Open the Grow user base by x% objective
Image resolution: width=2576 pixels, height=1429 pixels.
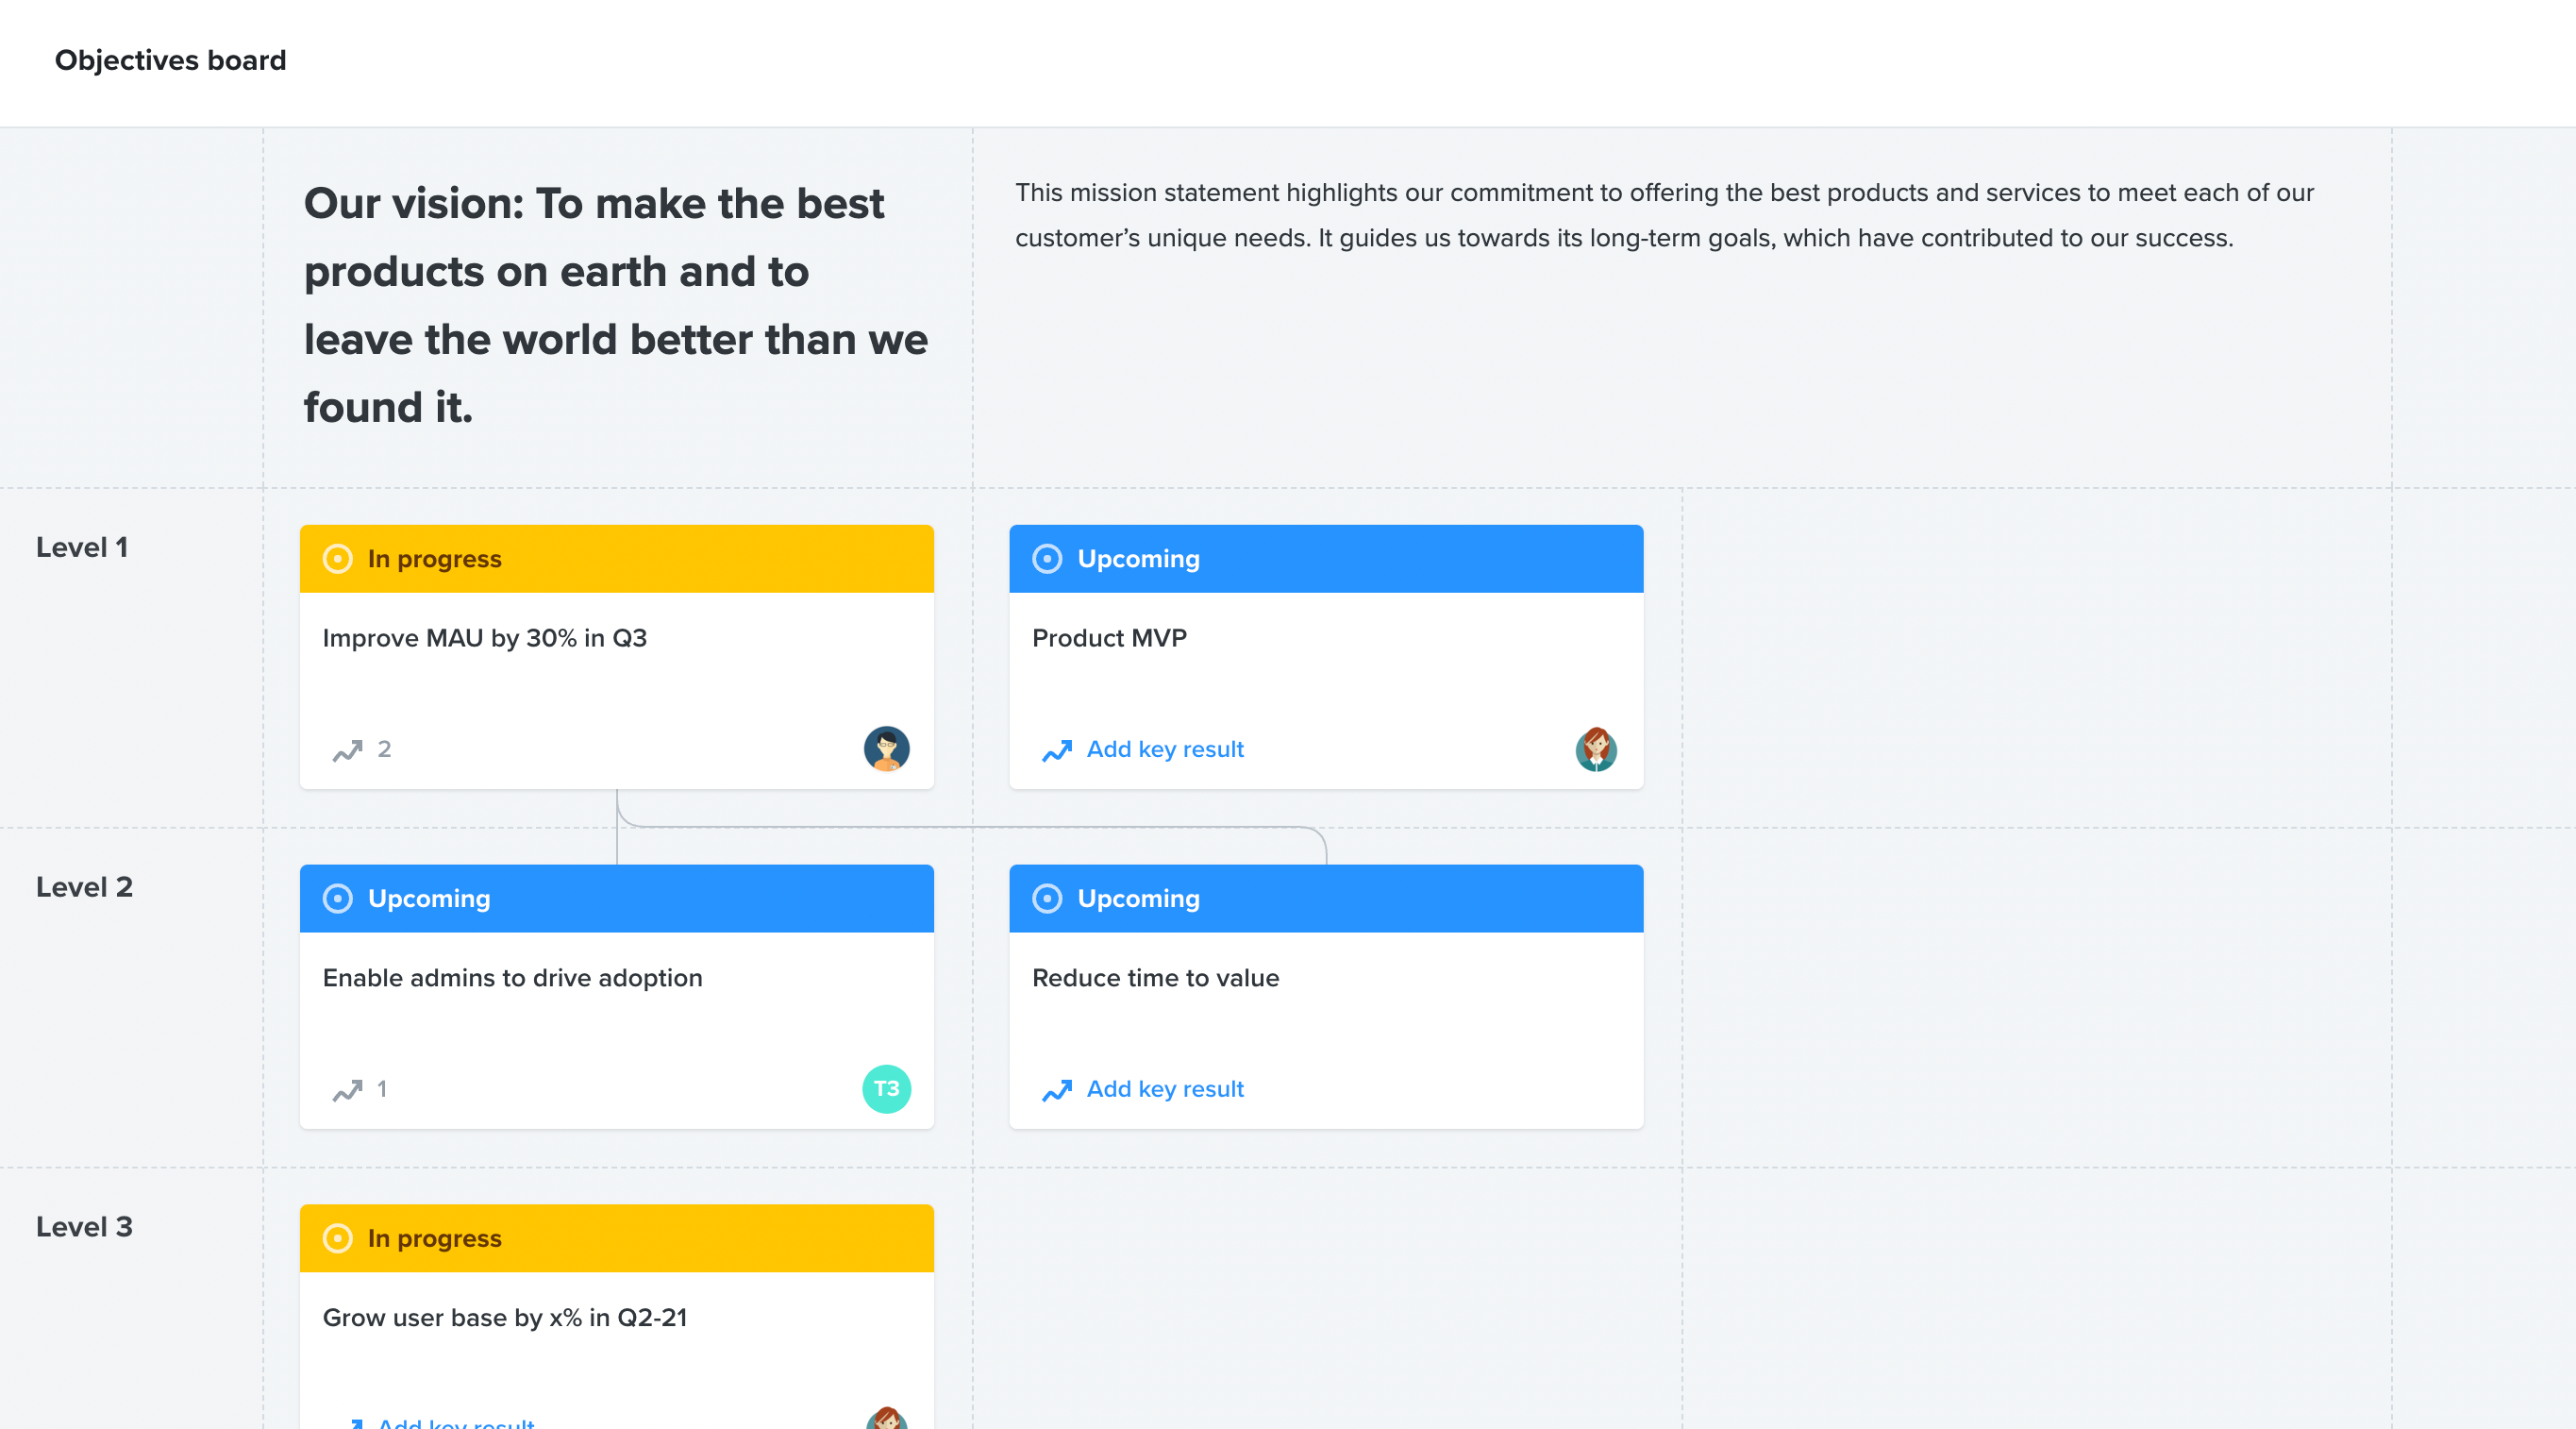pos(505,1318)
